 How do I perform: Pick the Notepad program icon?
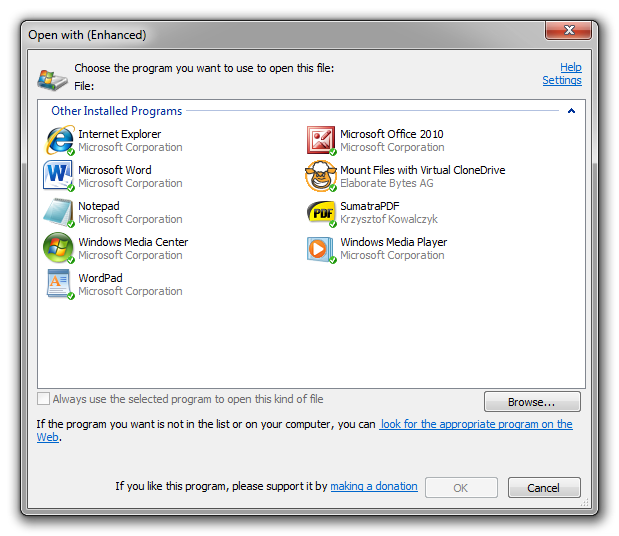tap(58, 212)
